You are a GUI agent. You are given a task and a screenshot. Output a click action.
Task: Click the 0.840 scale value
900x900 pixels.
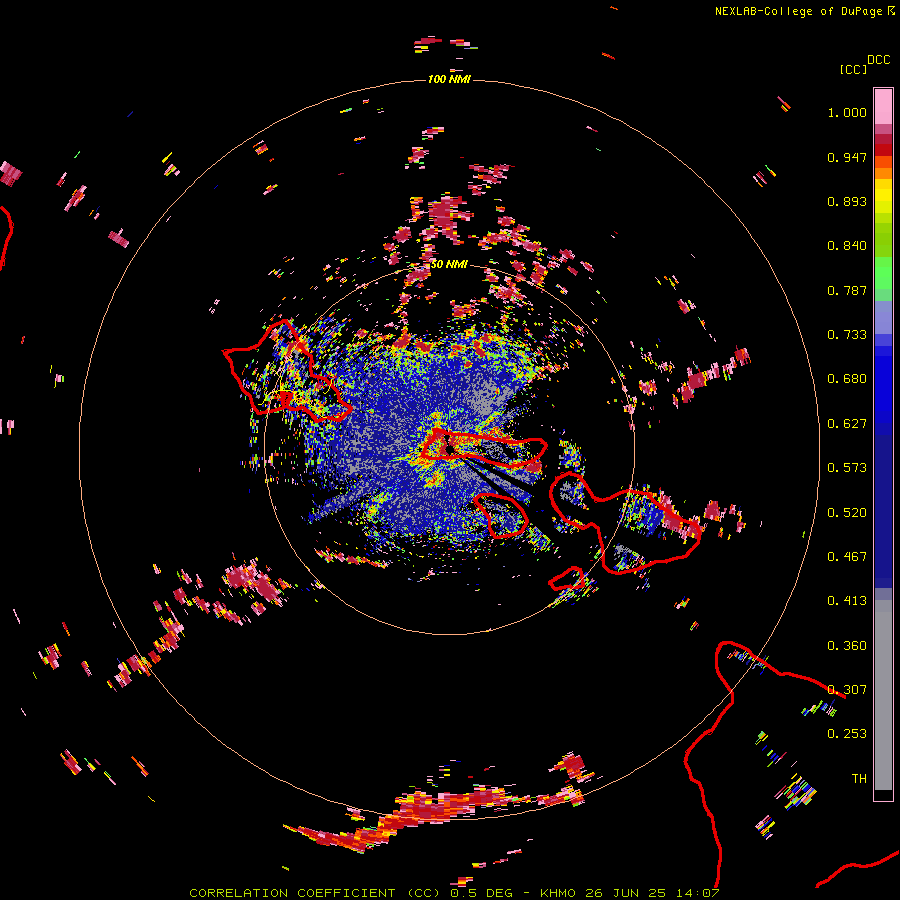point(847,246)
